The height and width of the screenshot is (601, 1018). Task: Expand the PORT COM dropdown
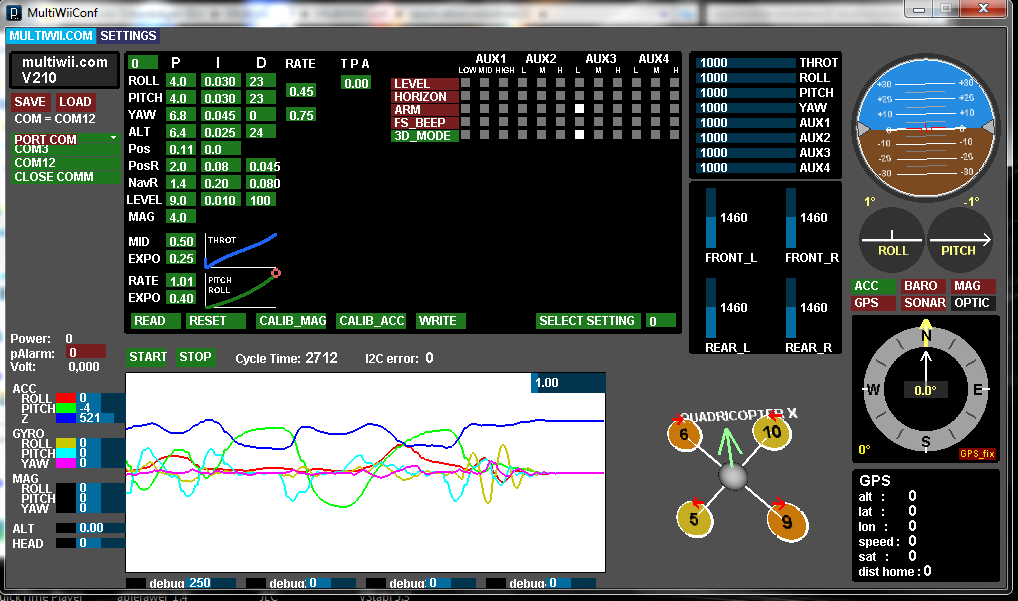click(66, 139)
